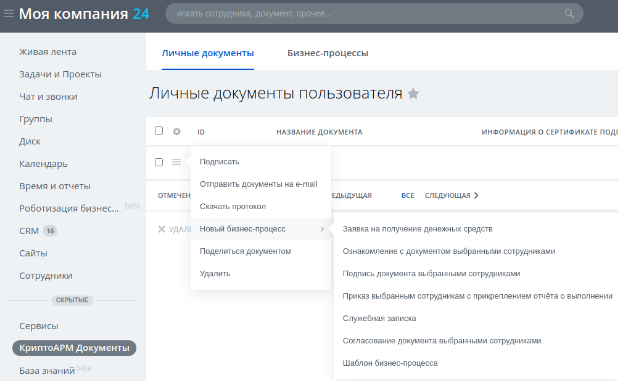Choose Подпись документа выбранными сотрудниками
Viewport: 619px width, 383px height.
(x=431, y=274)
